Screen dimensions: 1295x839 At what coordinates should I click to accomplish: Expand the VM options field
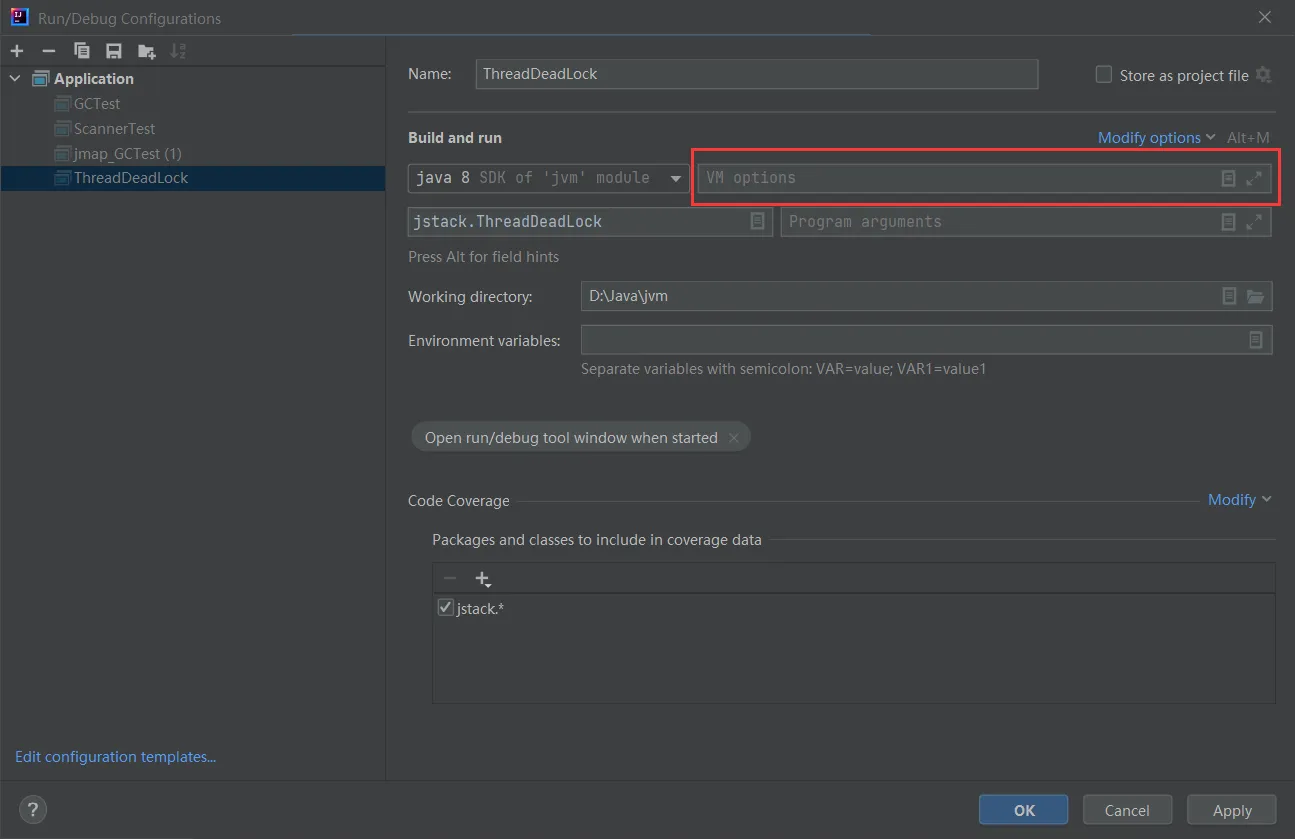point(1254,178)
